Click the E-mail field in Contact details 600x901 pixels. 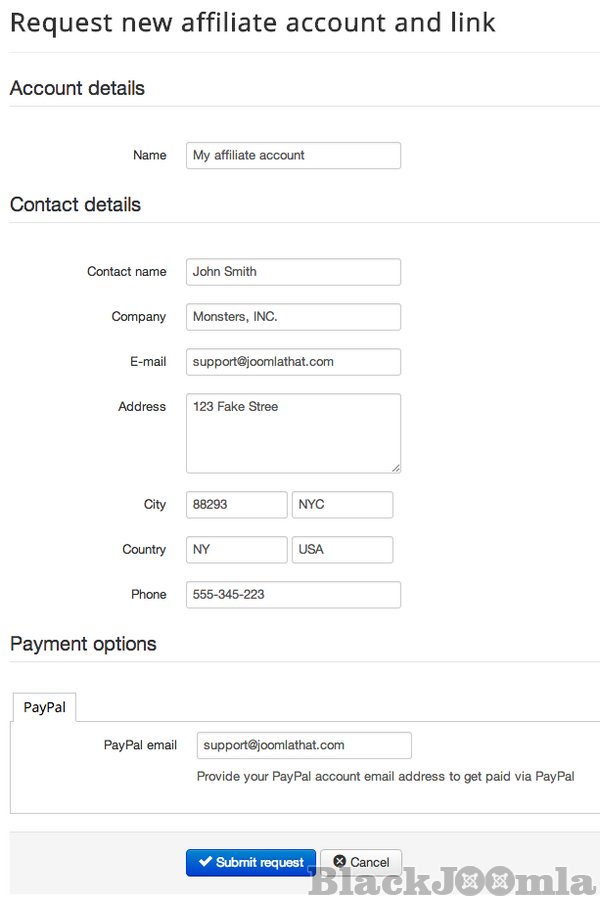pos(293,362)
